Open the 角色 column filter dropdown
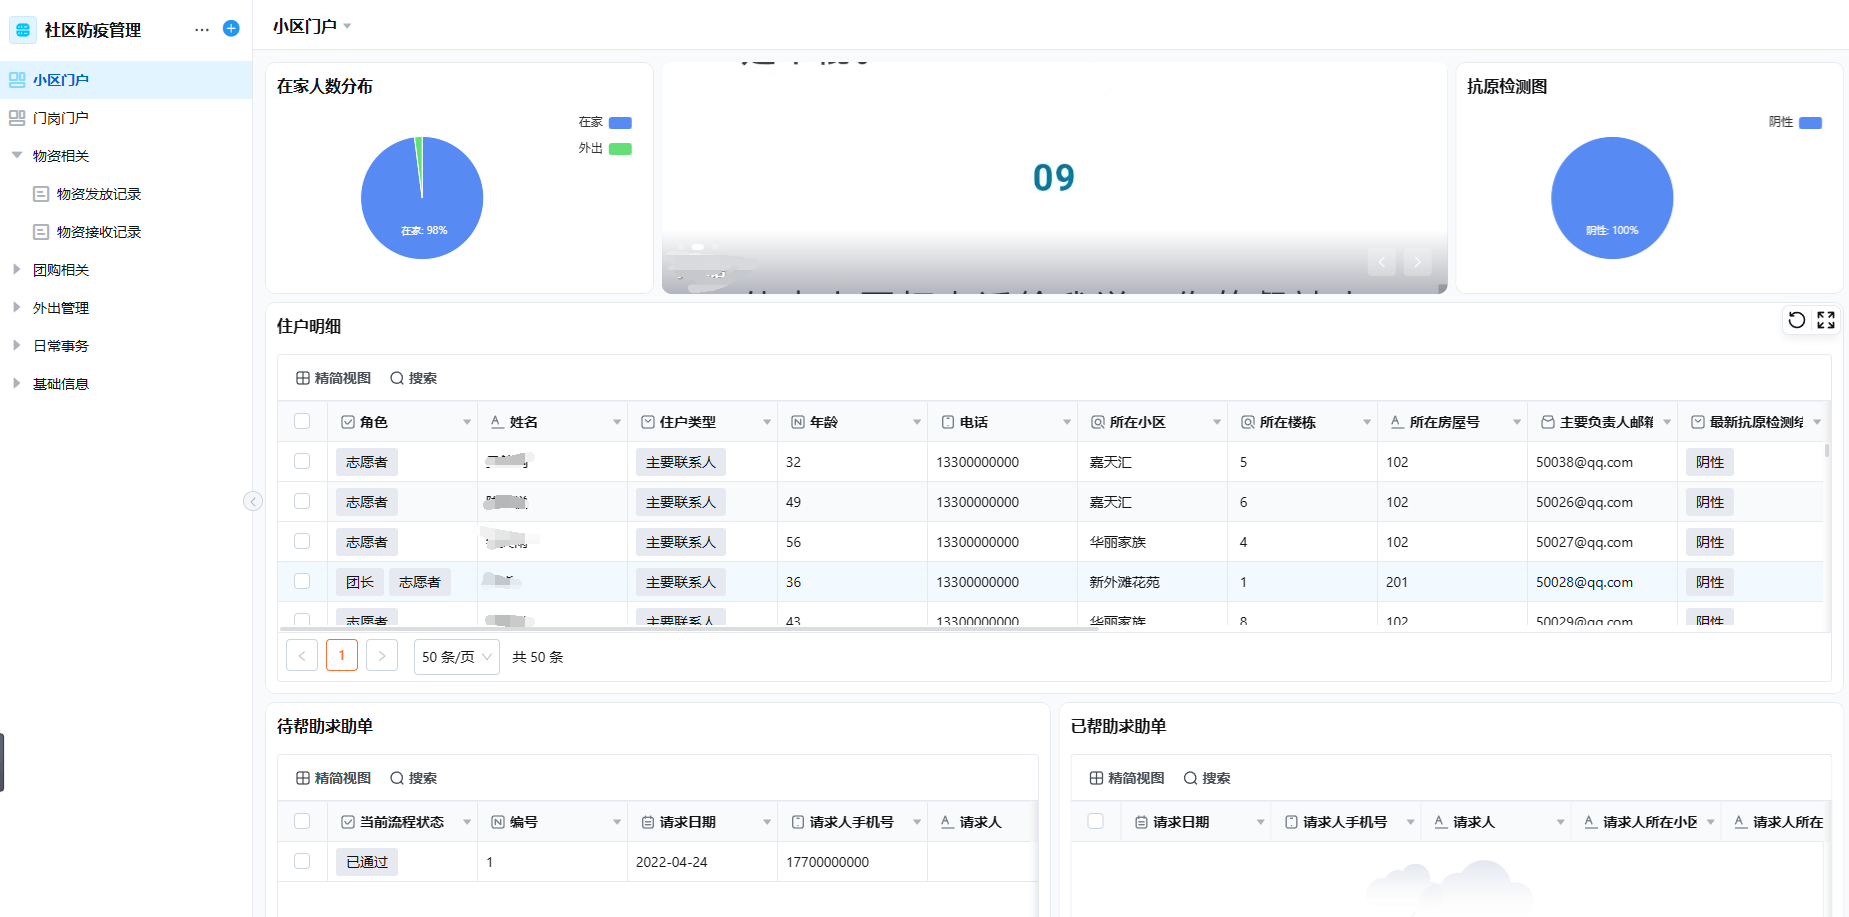The height and width of the screenshot is (917, 1849). click(467, 421)
